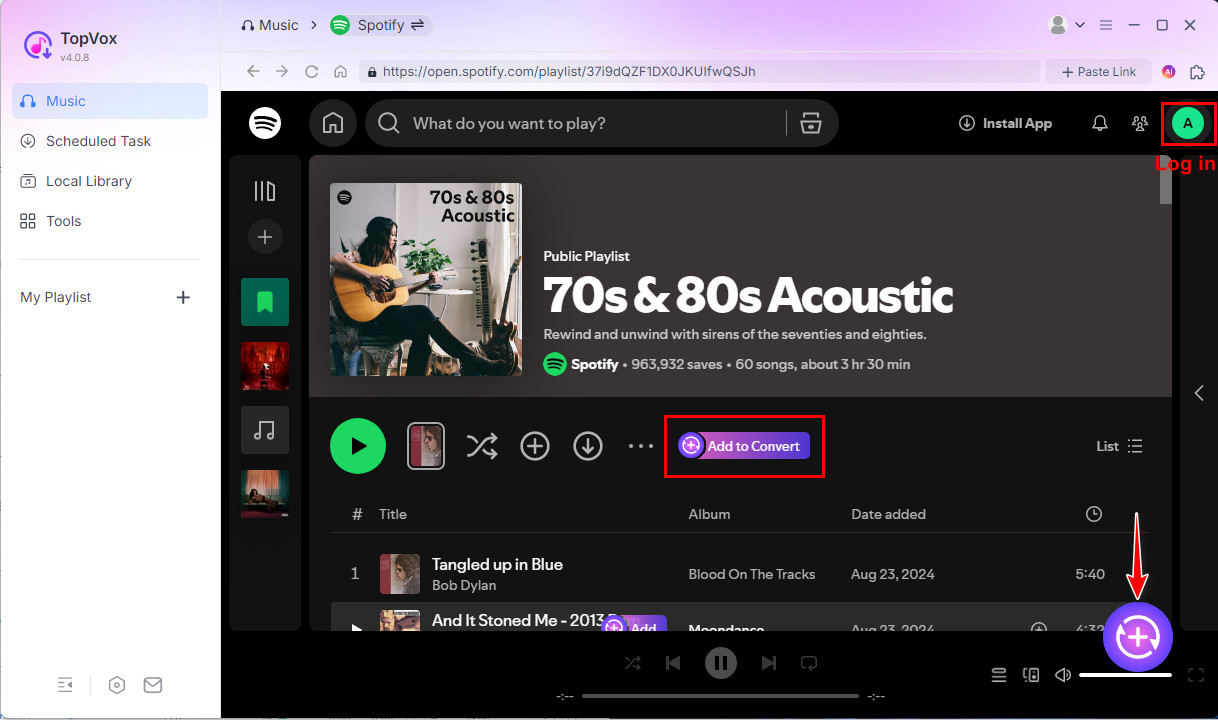
Task: Open more options three dots for playlist
Action: 640,446
